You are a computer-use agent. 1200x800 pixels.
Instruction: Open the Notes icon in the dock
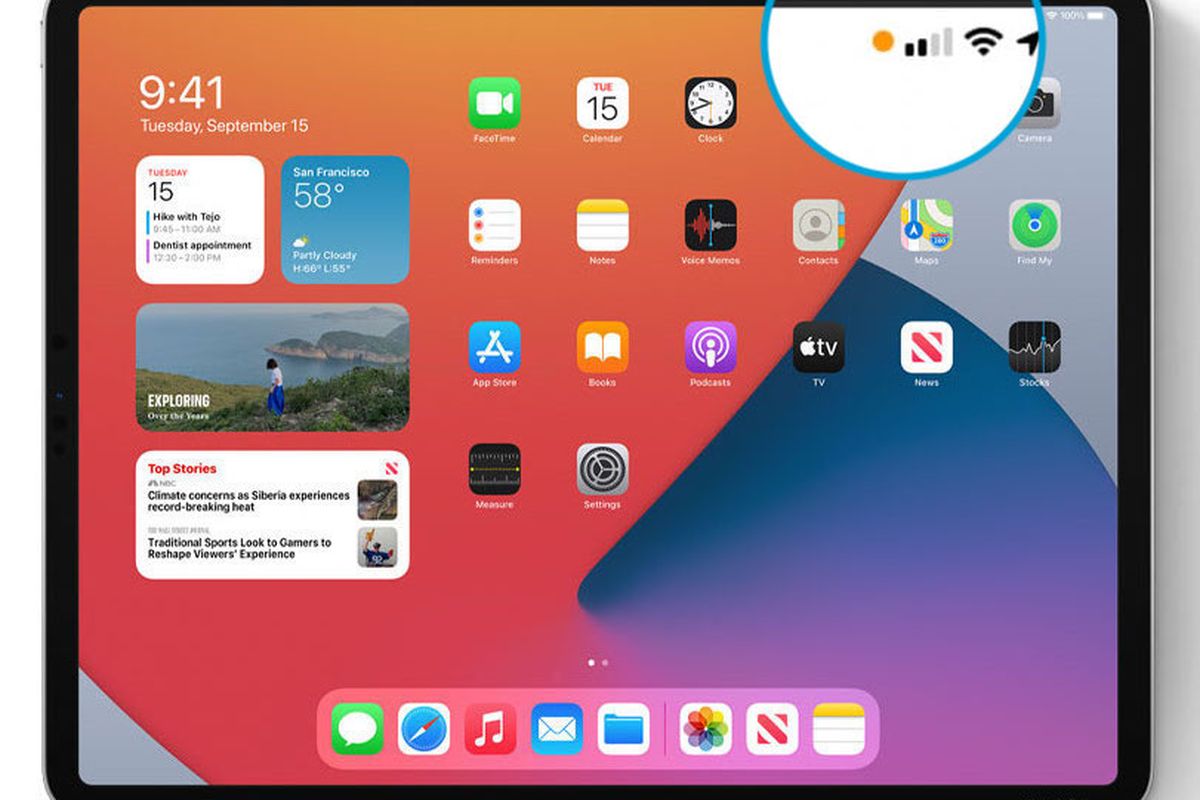pos(839,729)
